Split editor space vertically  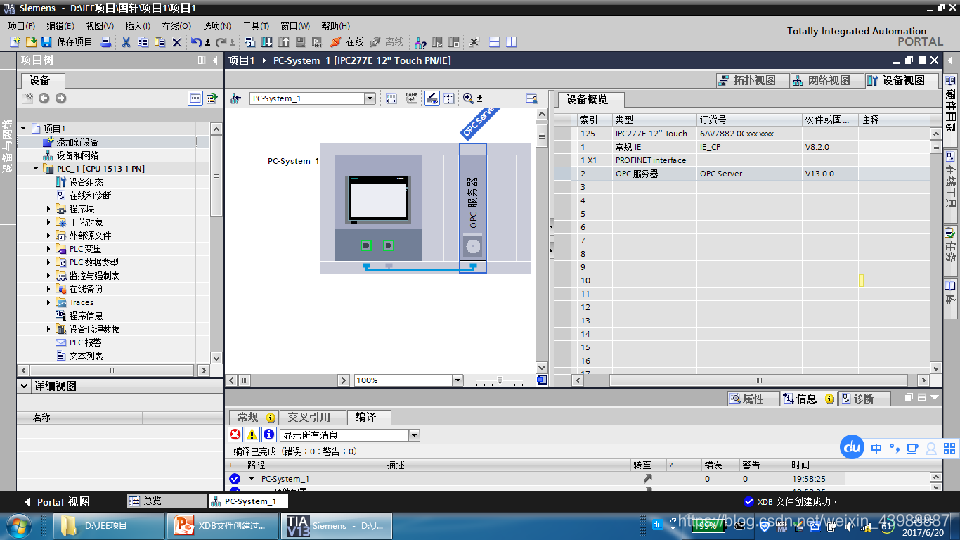click(x=511, y=42)
